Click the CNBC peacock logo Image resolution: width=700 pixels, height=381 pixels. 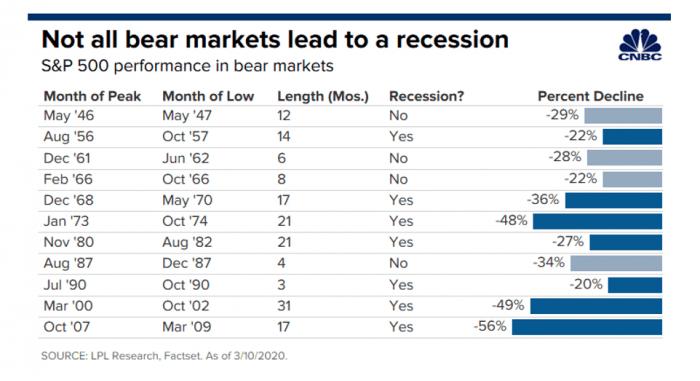[640, 45]
